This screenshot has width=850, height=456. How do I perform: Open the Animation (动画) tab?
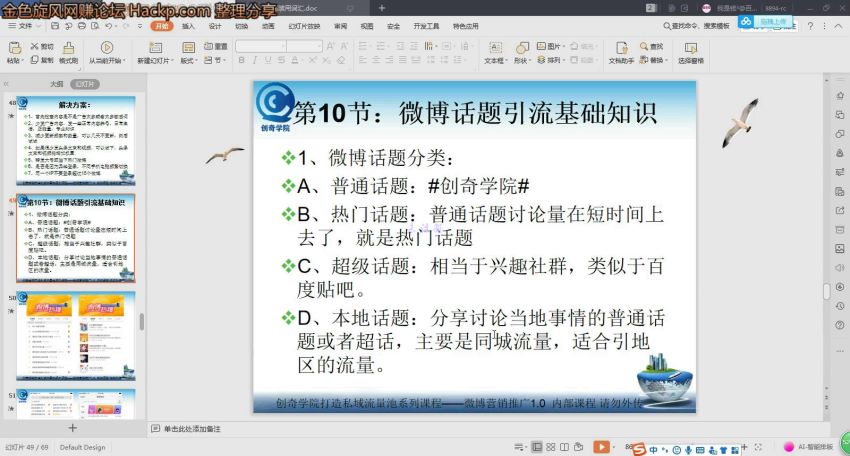click(x=268, y=26)
